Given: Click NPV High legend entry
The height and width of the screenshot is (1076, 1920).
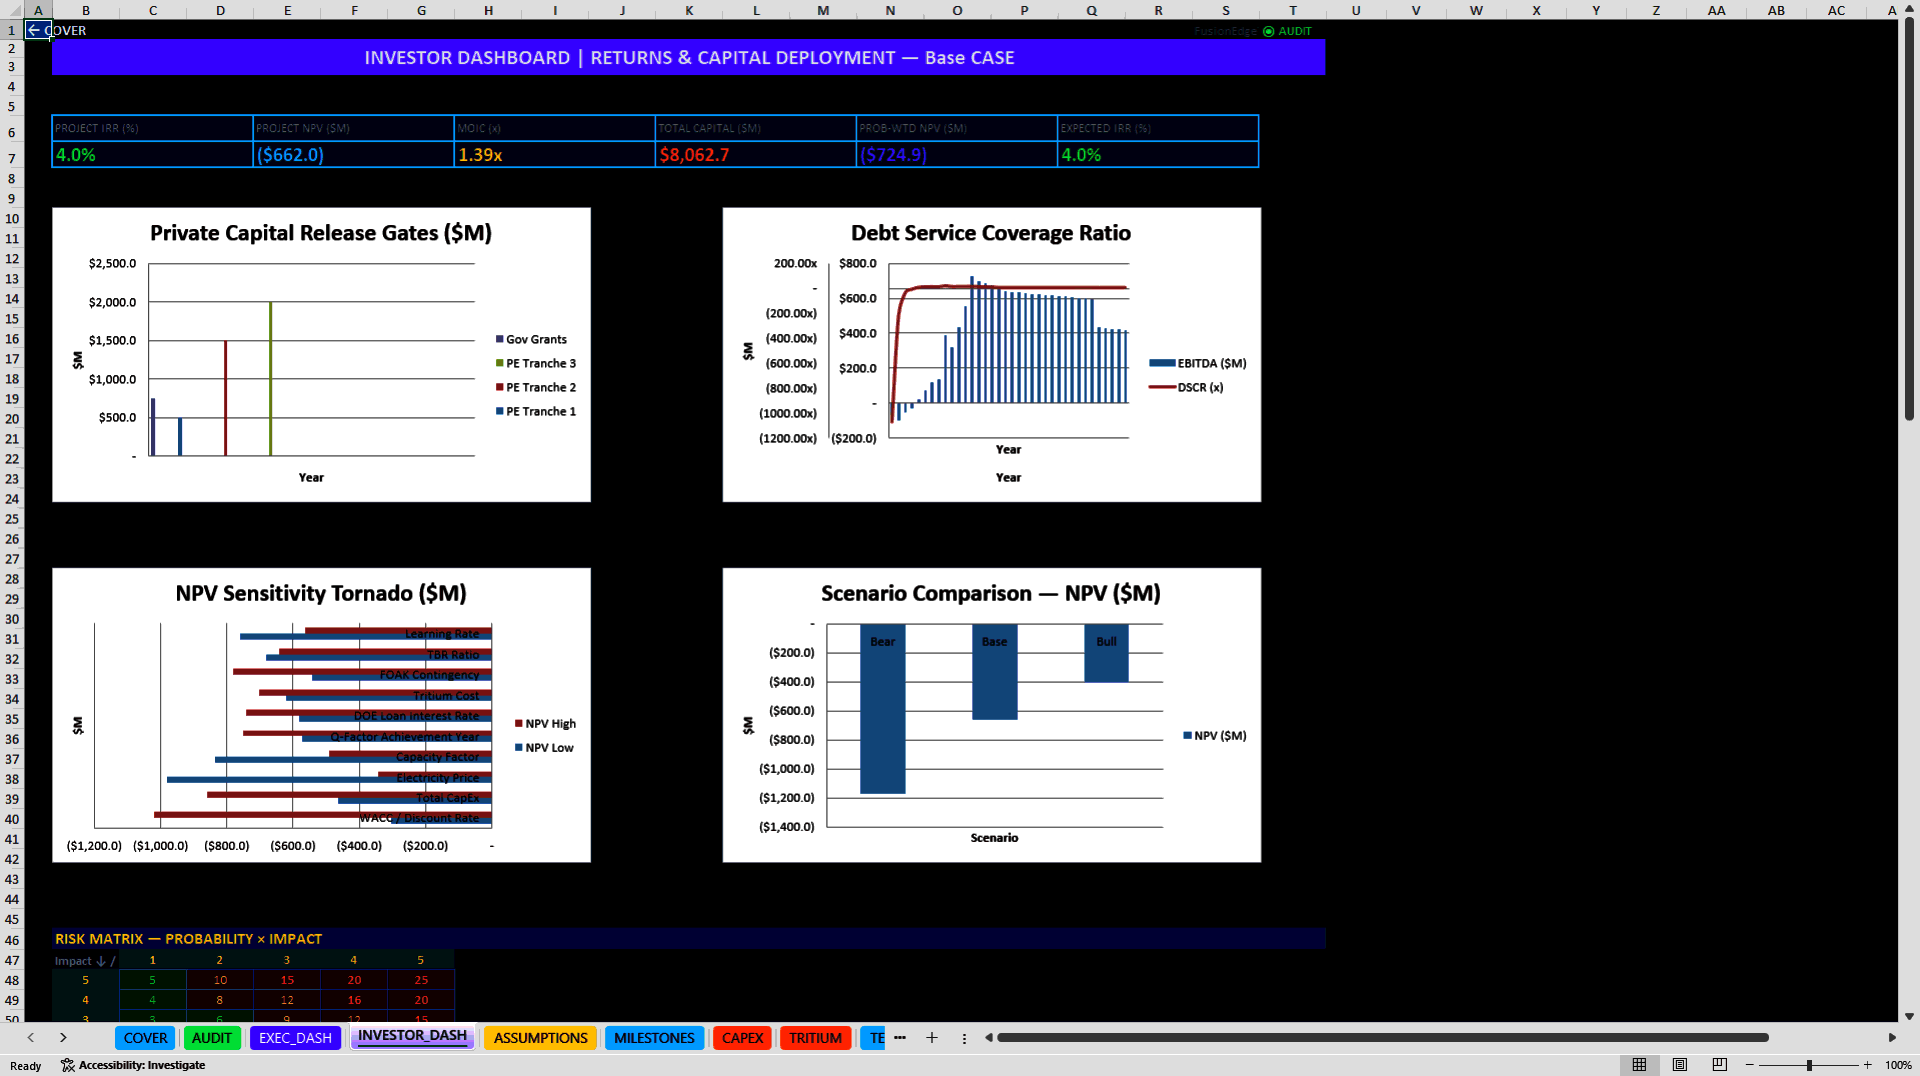Looking at the screenshot, I should coord(545,723).
